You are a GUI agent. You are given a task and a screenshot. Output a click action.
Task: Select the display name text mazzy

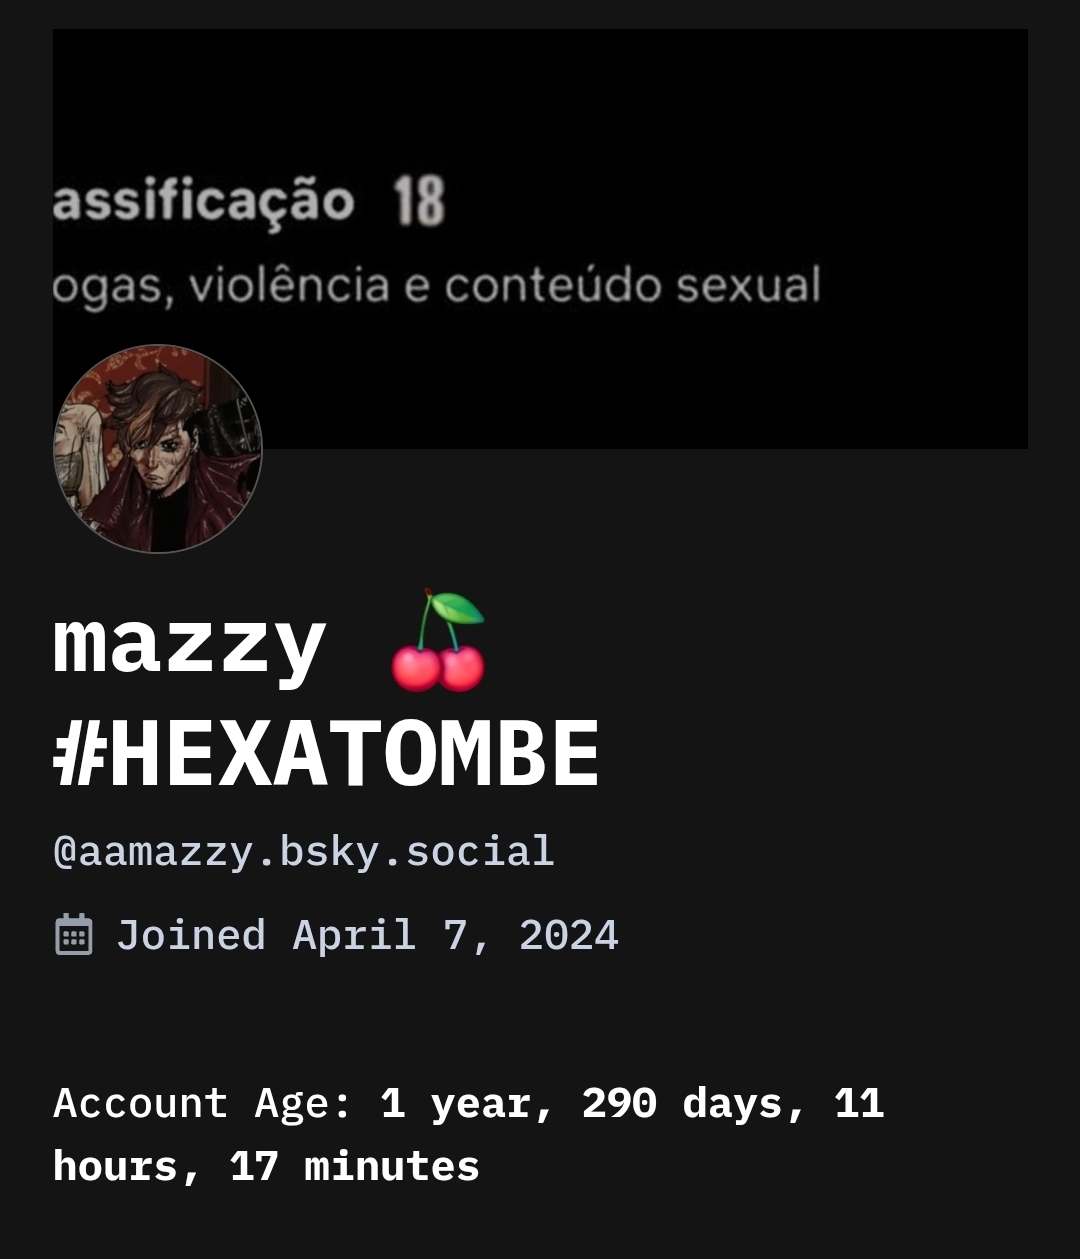pos(190,645)
